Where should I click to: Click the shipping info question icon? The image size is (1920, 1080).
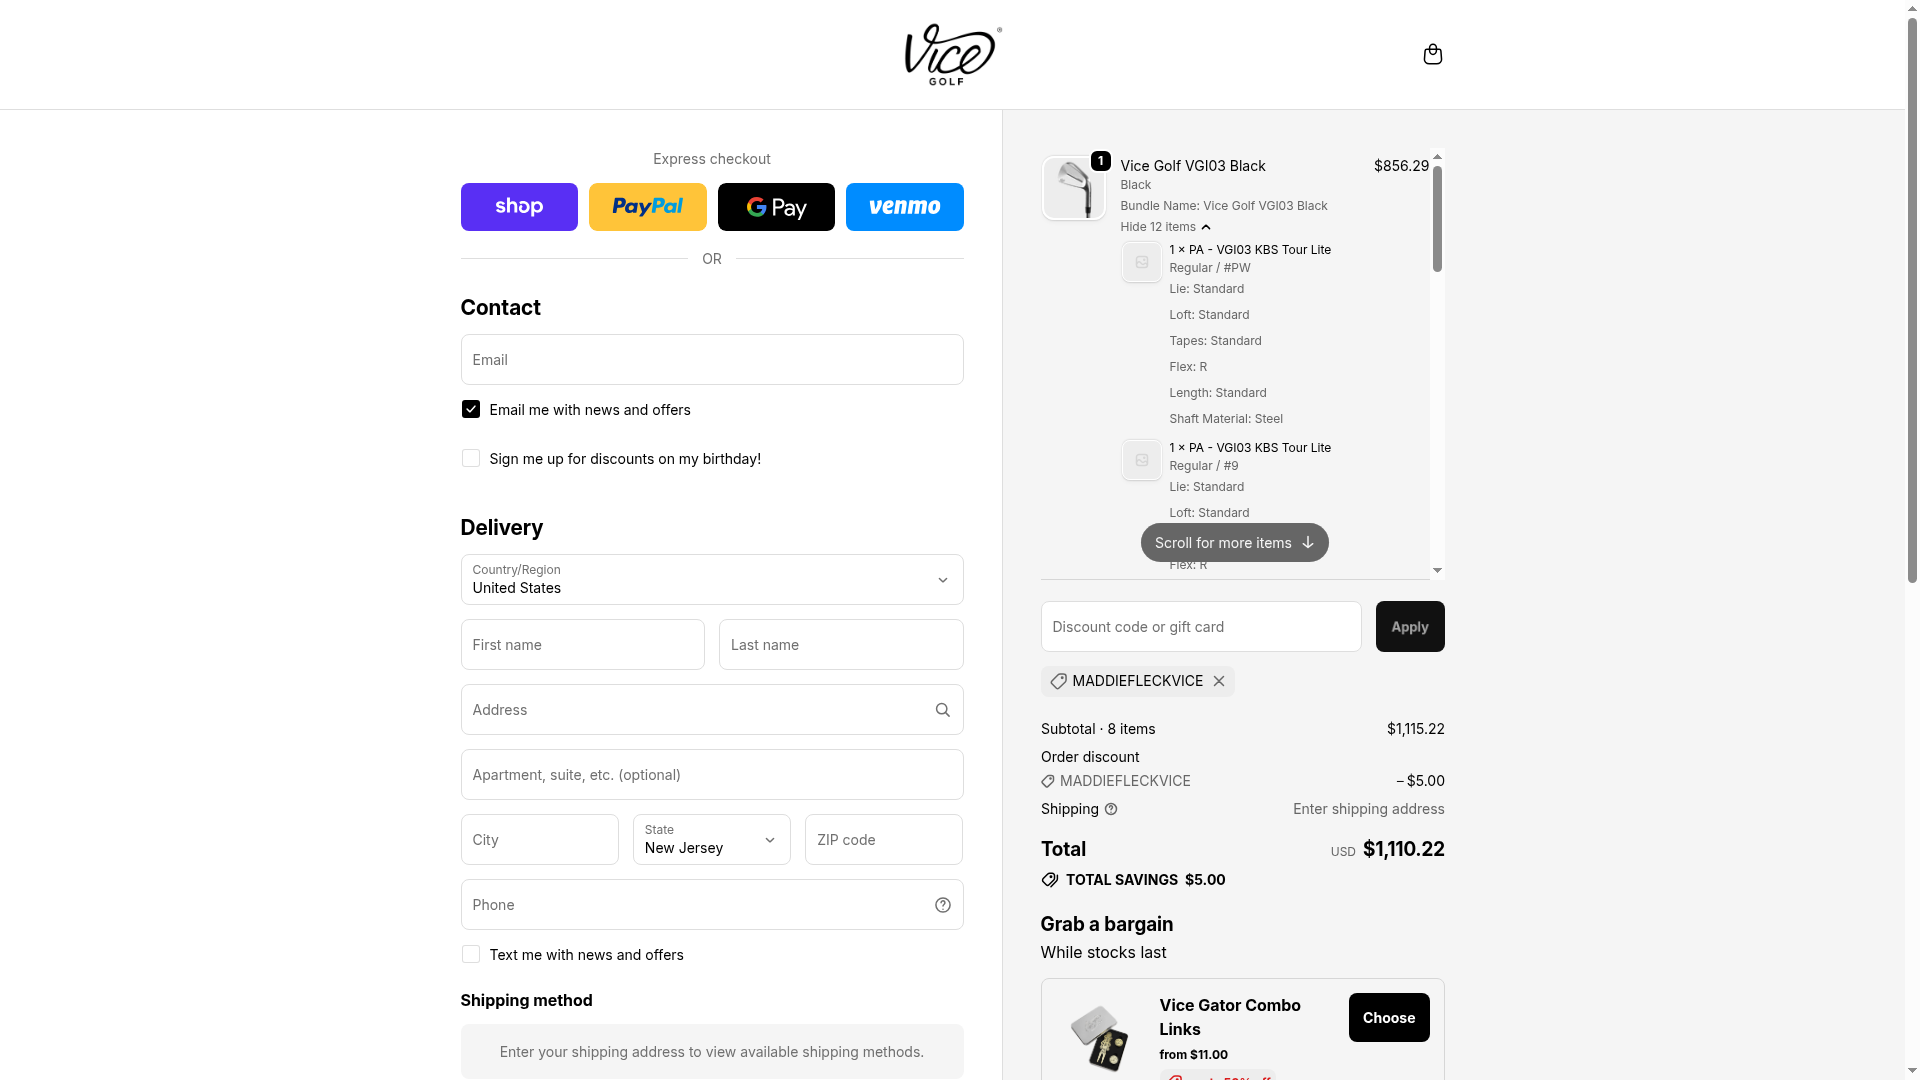point(1111,809)
